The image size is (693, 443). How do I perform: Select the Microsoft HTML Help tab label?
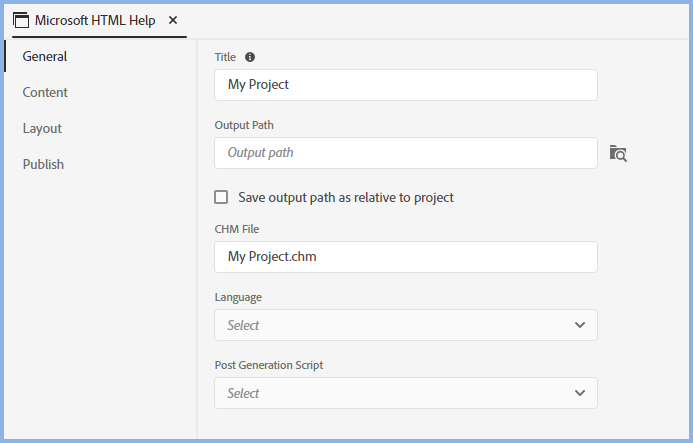(95, 20)
